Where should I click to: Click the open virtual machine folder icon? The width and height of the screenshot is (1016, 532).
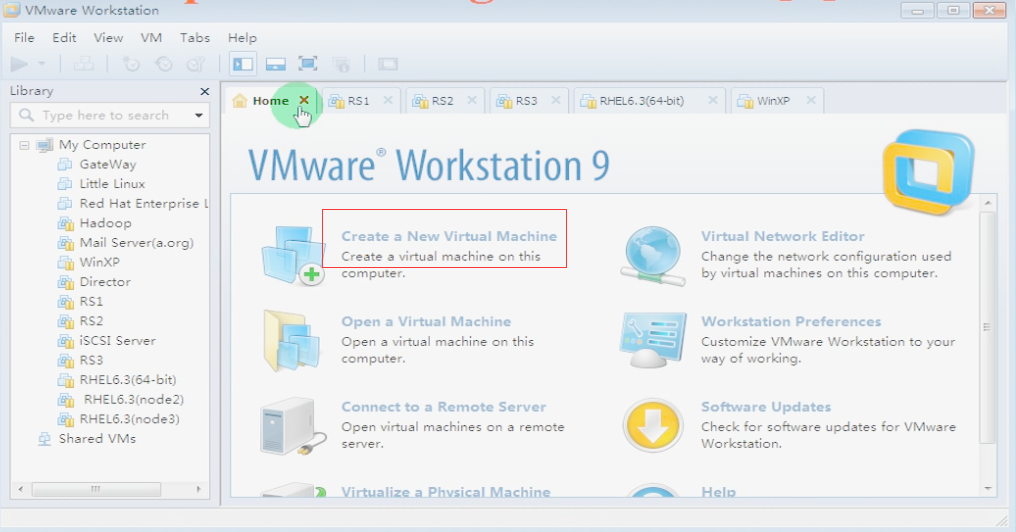coord(293,340)
